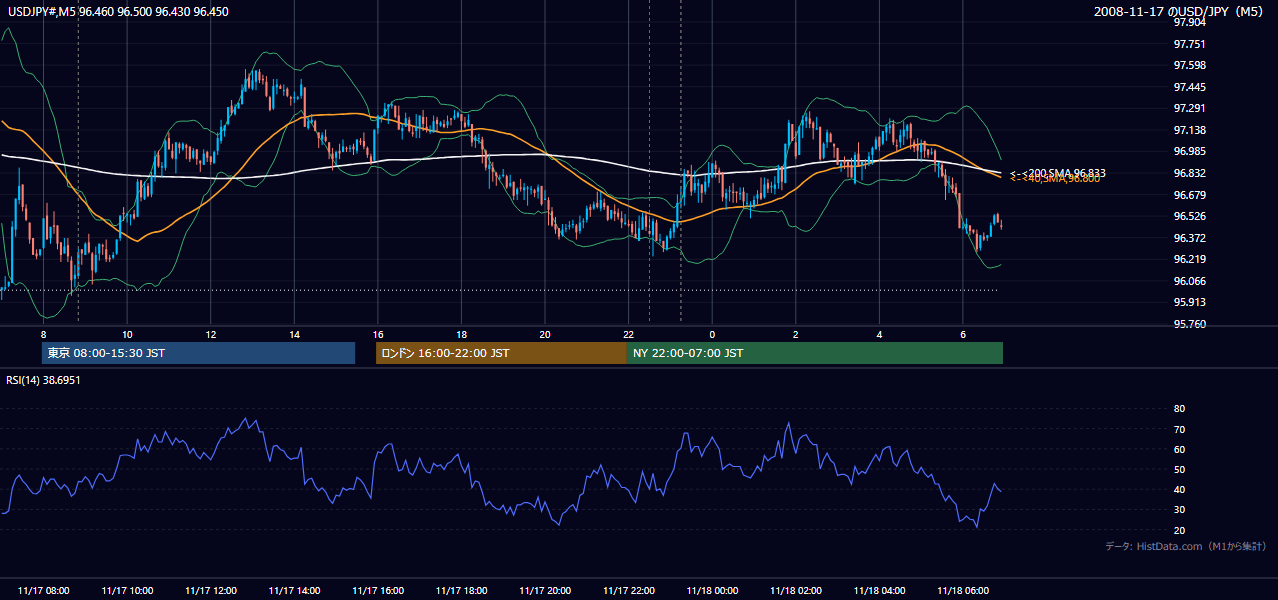
Task: Click price scale value 97.291
Action: (1189, 108)
